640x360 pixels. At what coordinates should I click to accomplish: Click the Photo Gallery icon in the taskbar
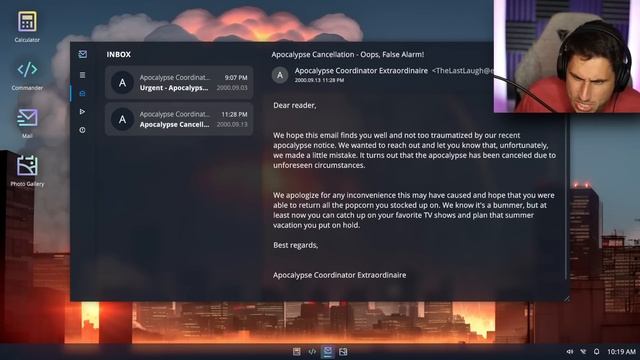tap(343, 352)
